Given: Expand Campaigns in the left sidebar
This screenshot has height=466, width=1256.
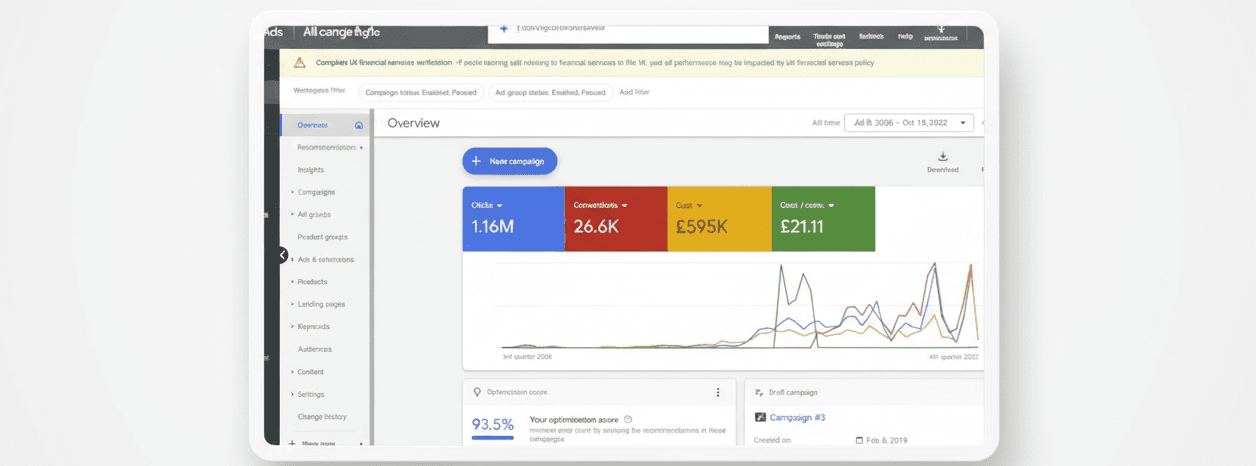Looking at the screenshot, I should [x=316, y=192].
